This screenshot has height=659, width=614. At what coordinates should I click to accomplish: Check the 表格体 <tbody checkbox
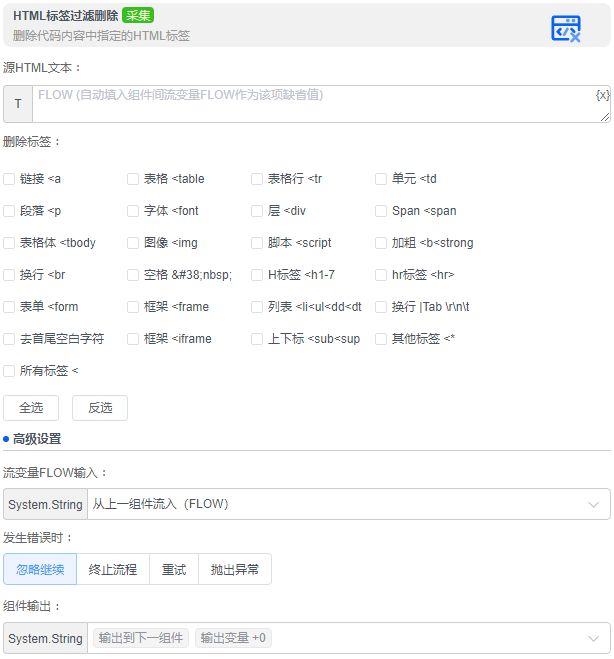(x=9, y=243)
